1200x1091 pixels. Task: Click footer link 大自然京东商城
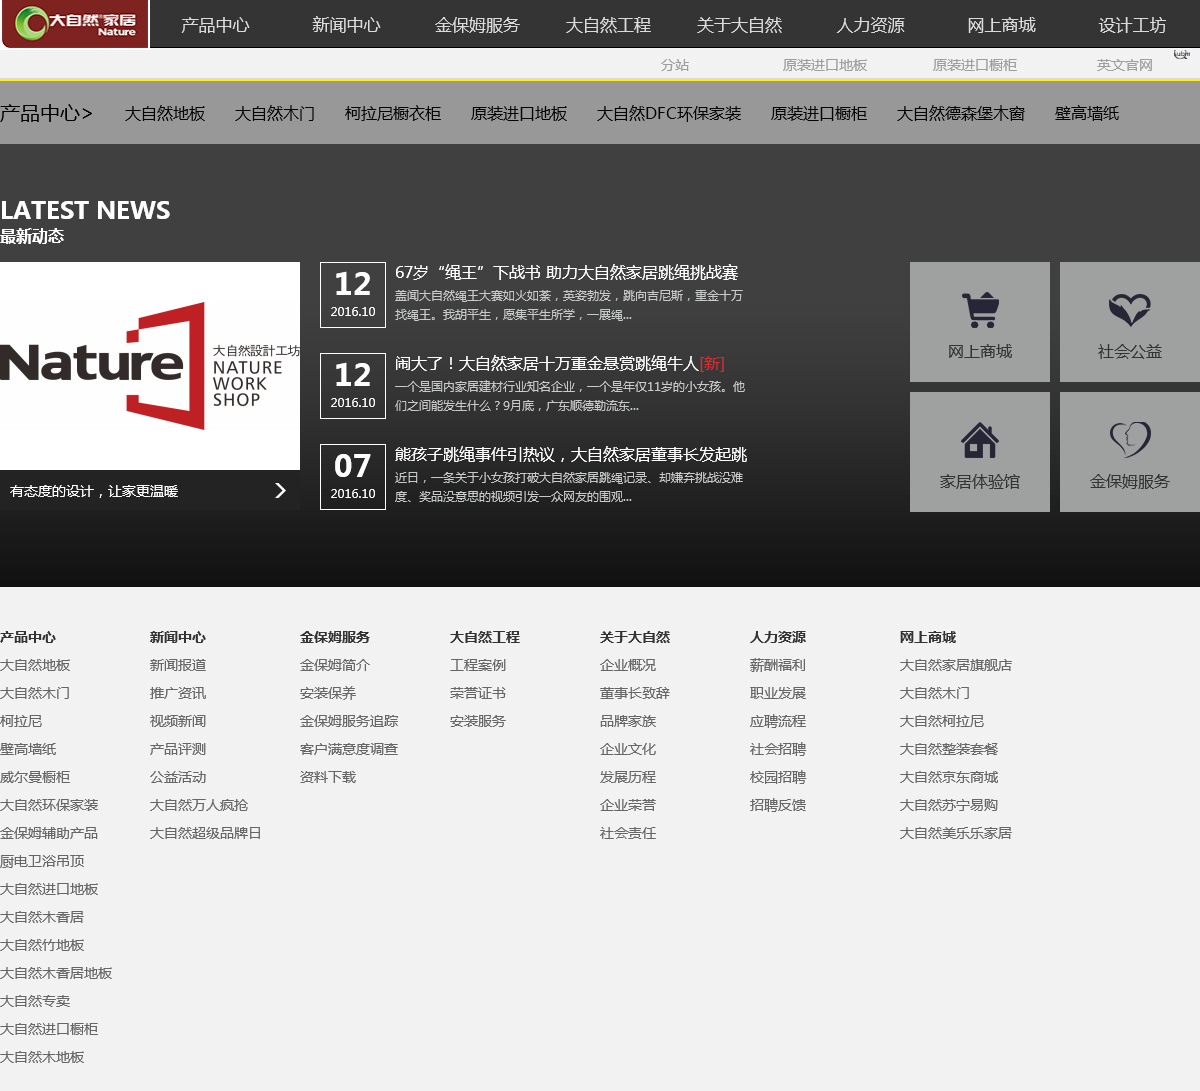point(949,777)
